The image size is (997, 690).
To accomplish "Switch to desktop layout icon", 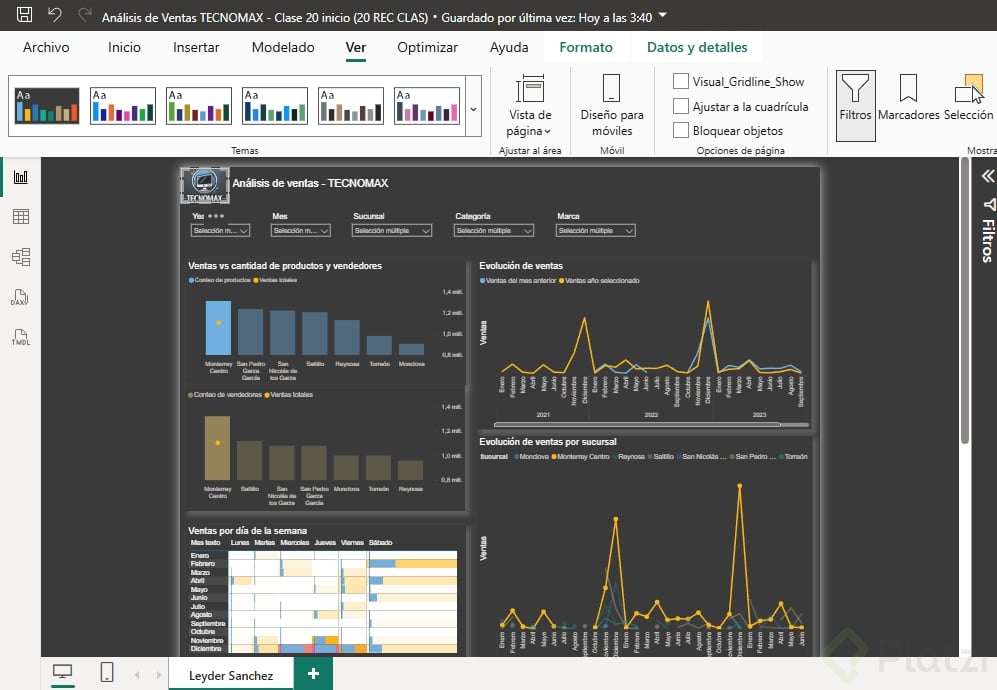I will [62, 672].
